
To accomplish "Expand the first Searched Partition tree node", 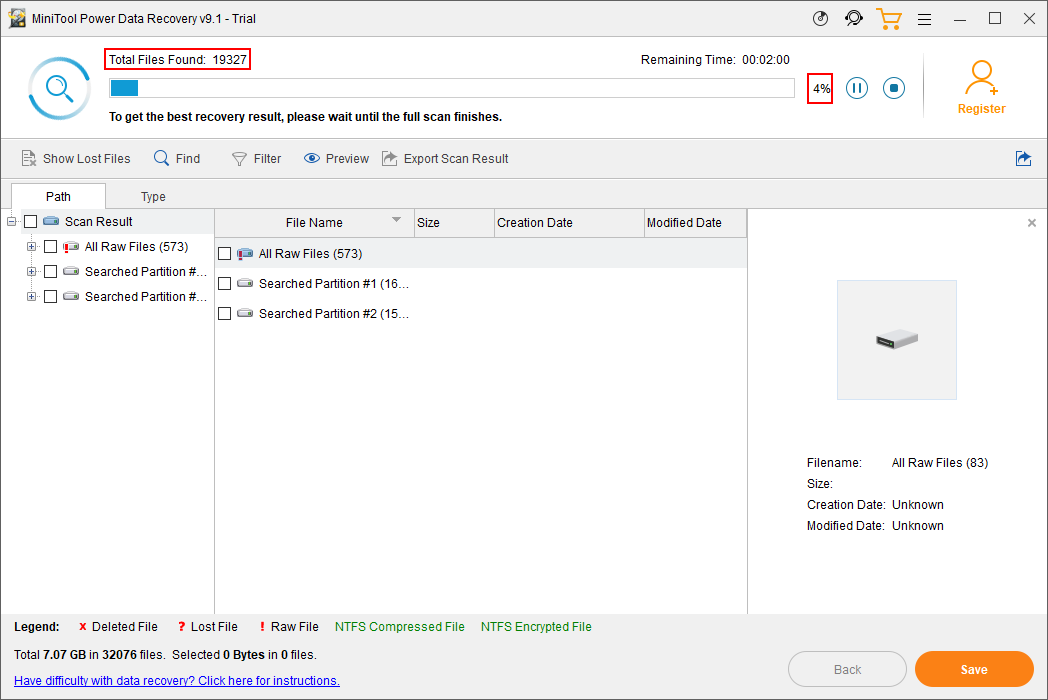I will click(31, 271).
